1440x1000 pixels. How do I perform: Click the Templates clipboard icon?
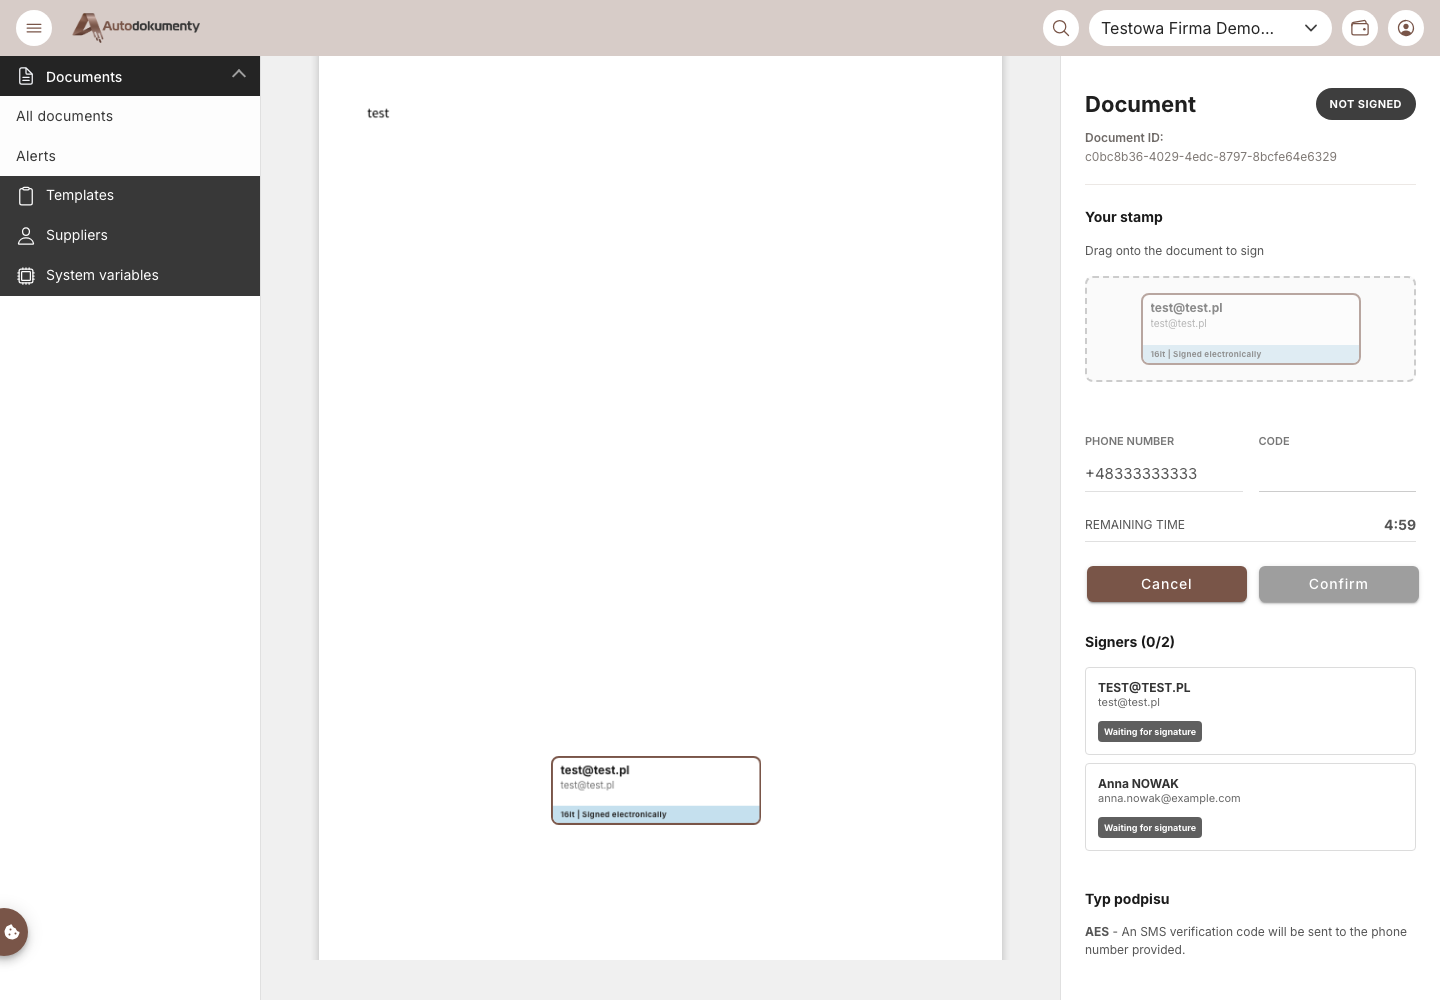[26, 196]
